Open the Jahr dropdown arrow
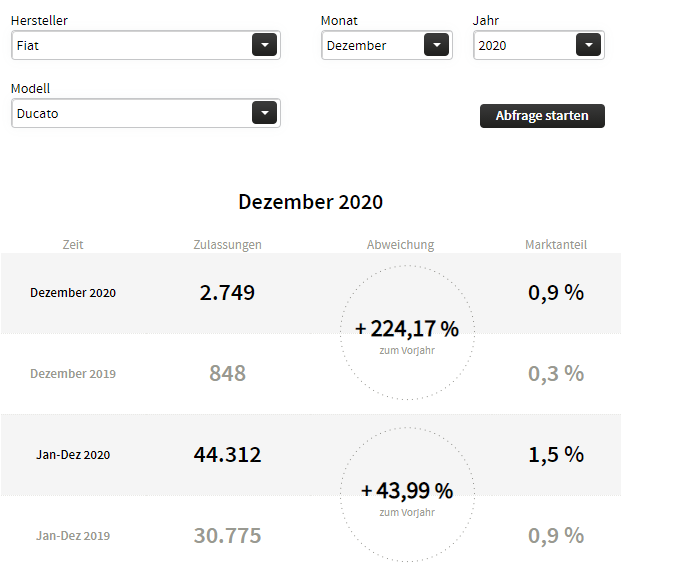This screenshot has height=570, width=690. [x=589, y=45]
